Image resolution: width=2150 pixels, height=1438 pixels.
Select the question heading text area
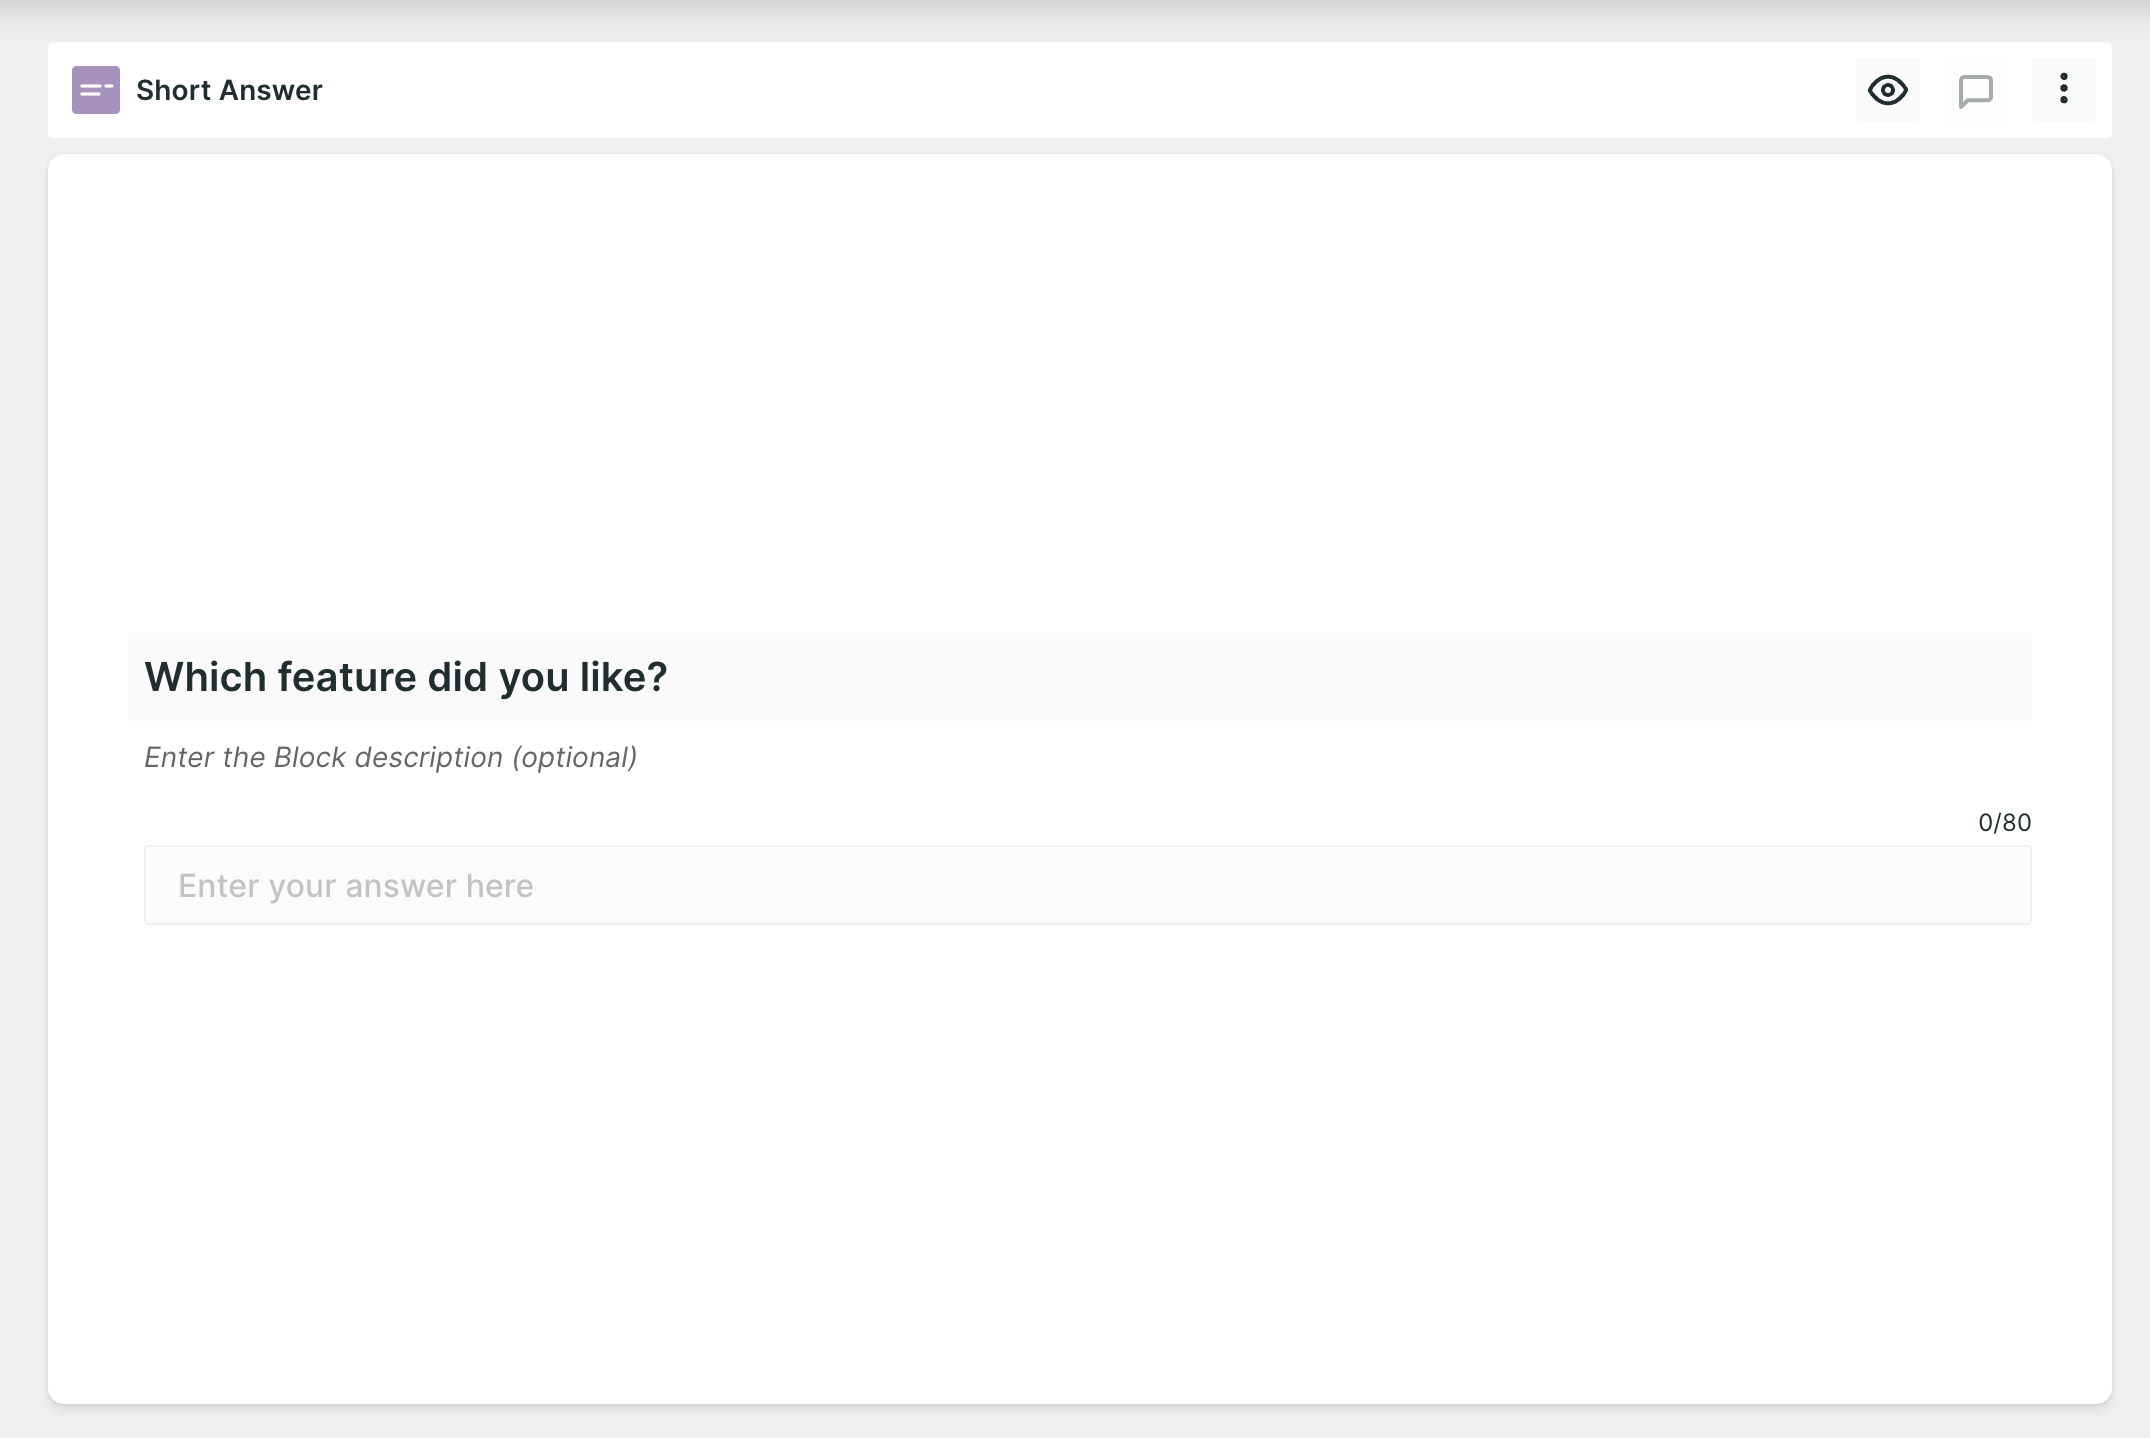(1080, 677)
